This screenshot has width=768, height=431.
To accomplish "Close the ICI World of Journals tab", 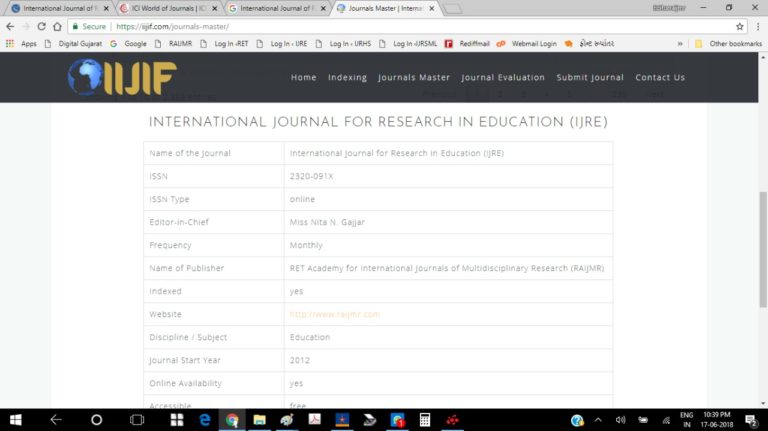I will 215,8.
